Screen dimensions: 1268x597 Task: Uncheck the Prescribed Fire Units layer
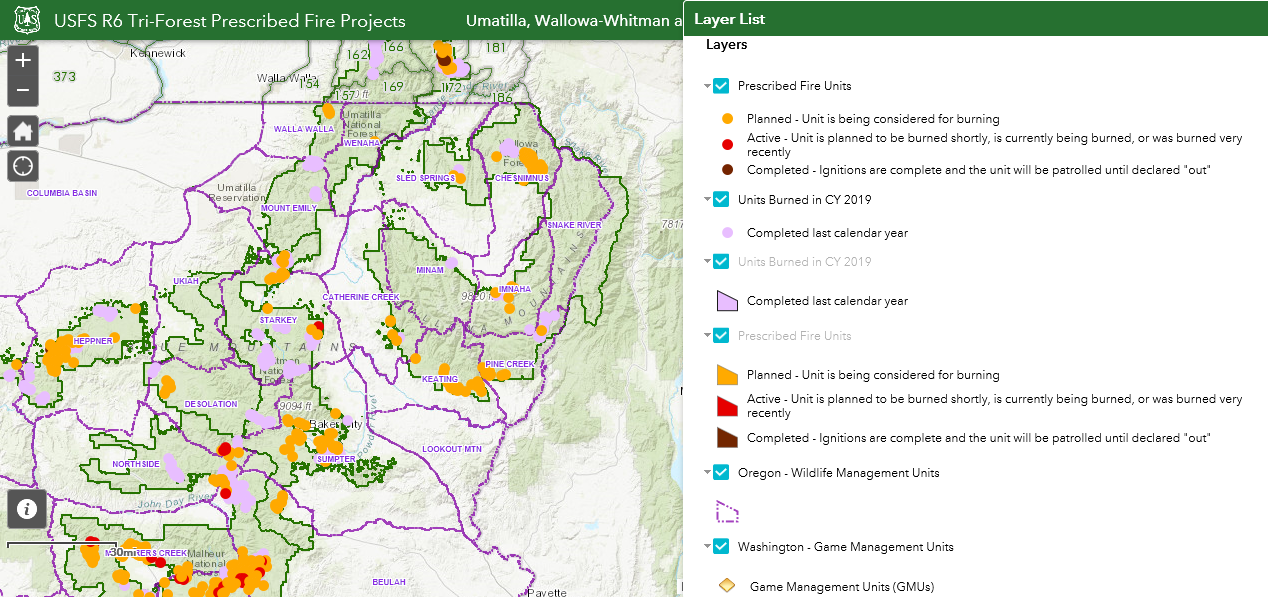pyautogui.click(x=719, y=85)
